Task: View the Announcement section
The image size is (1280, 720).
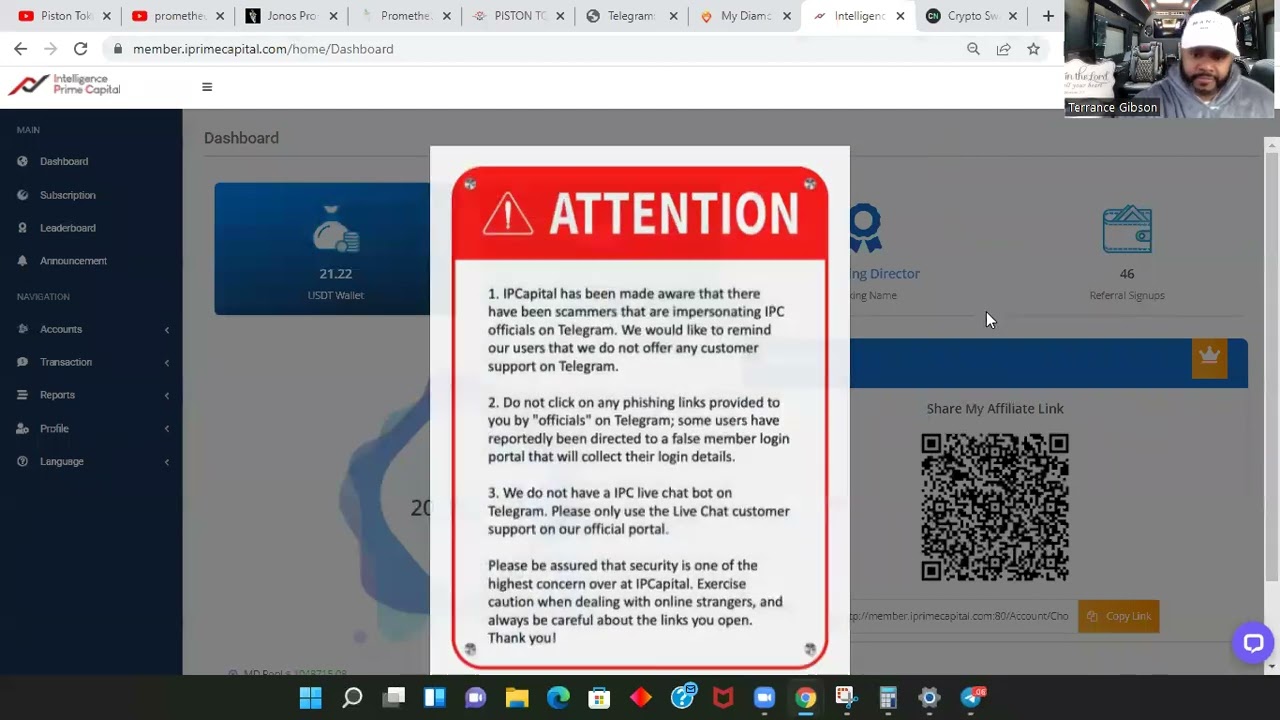Action: 73,261
